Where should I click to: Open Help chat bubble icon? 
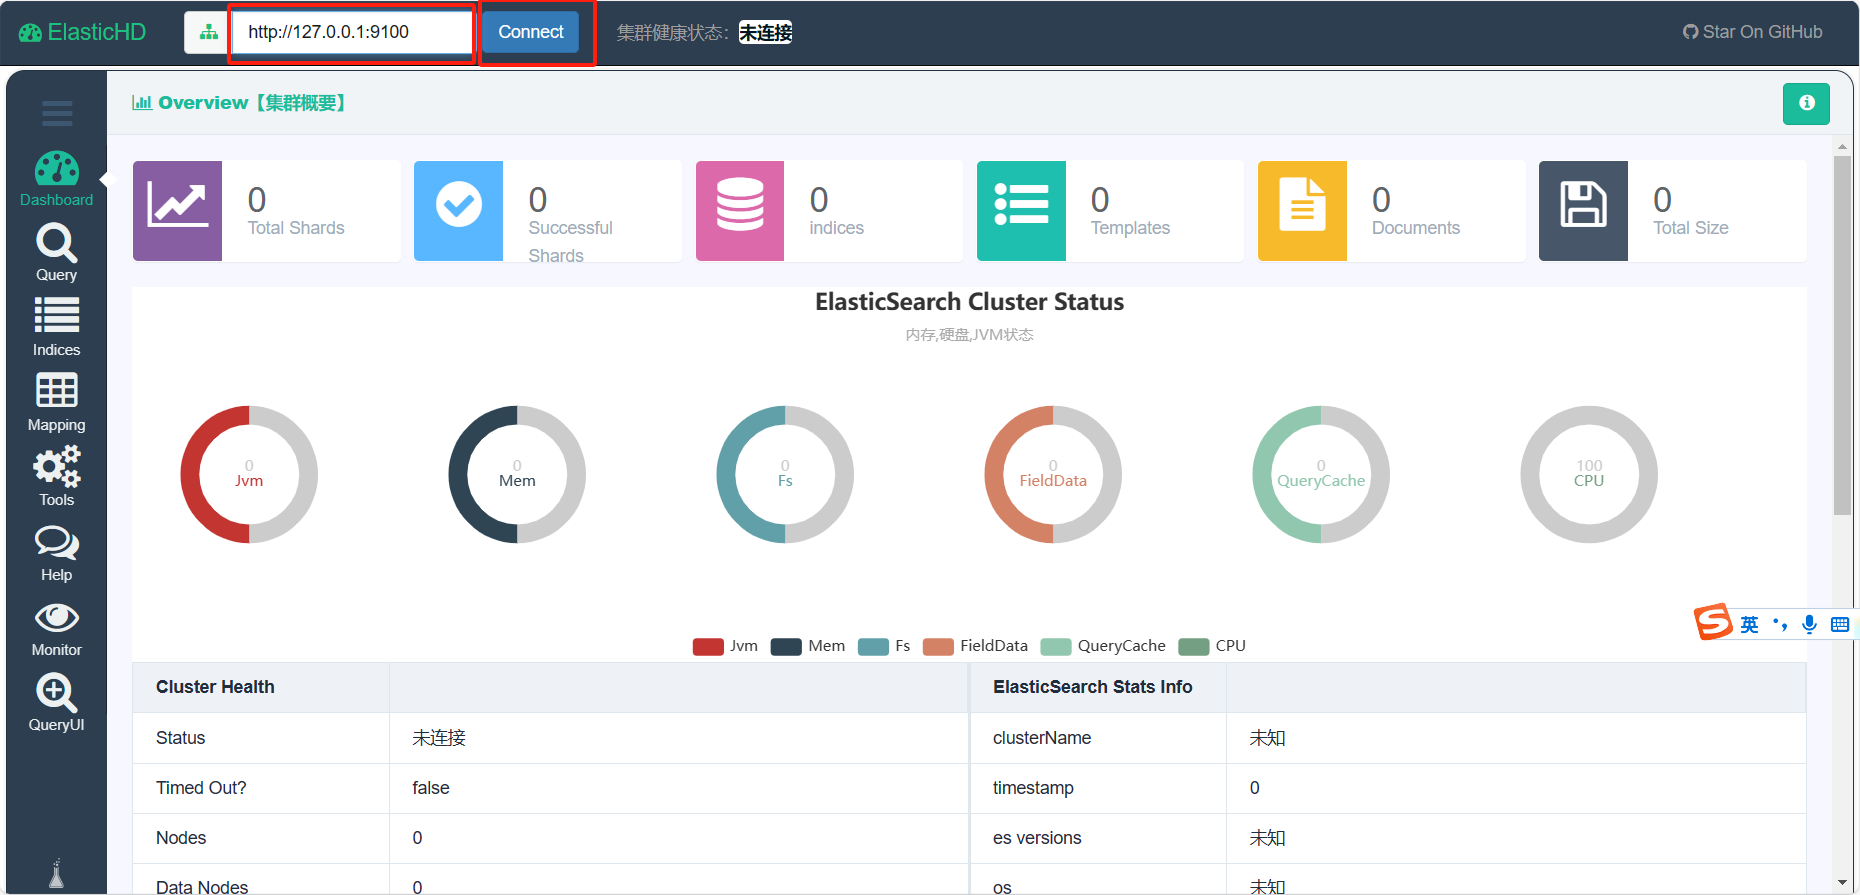coord(56,543)
